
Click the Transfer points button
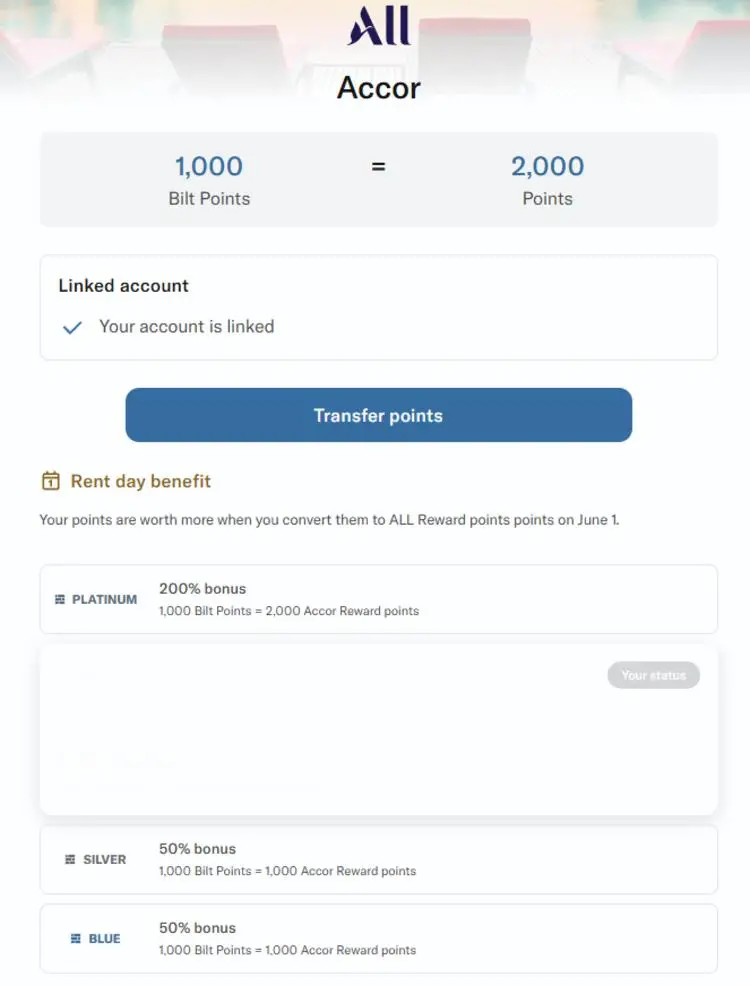[378, 415]
